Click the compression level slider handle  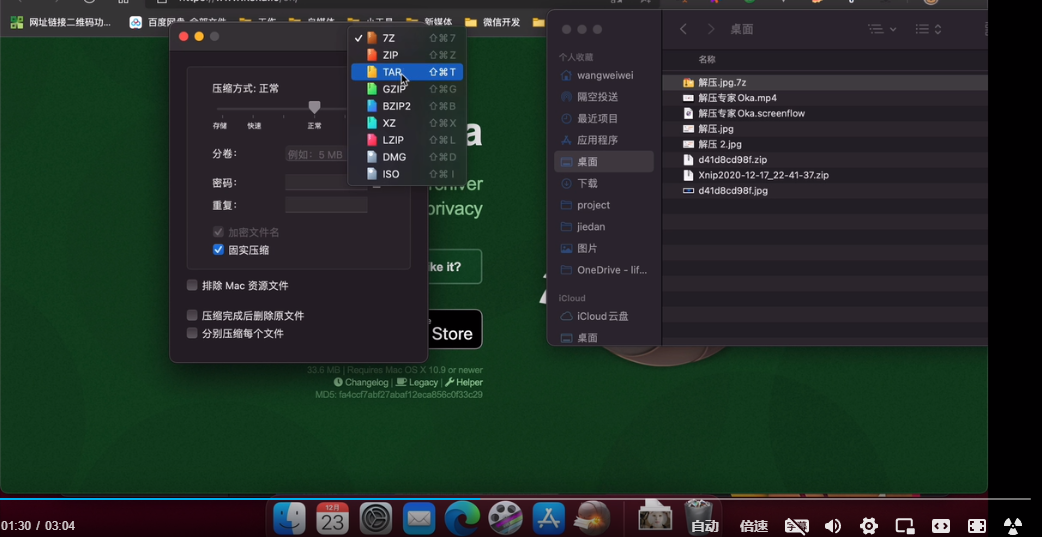click(x=314, y=107)
